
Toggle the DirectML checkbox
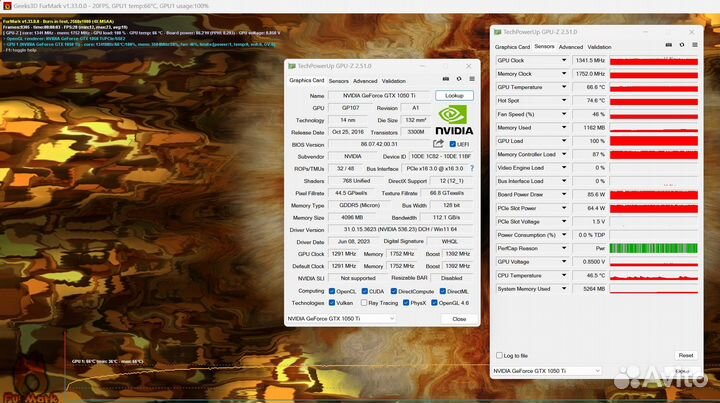pos(443,291)
